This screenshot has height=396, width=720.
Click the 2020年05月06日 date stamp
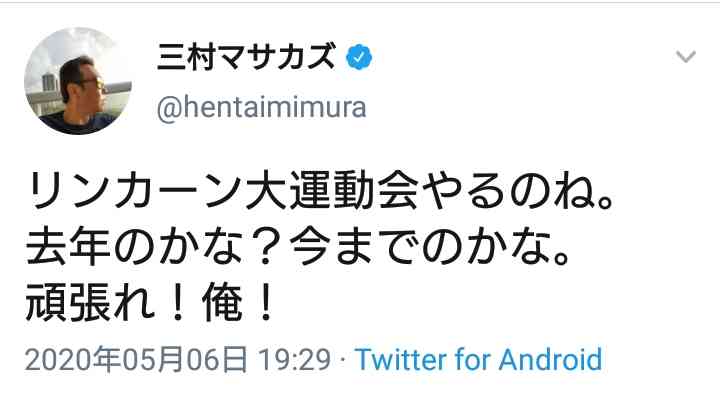[x=136, y=359]
